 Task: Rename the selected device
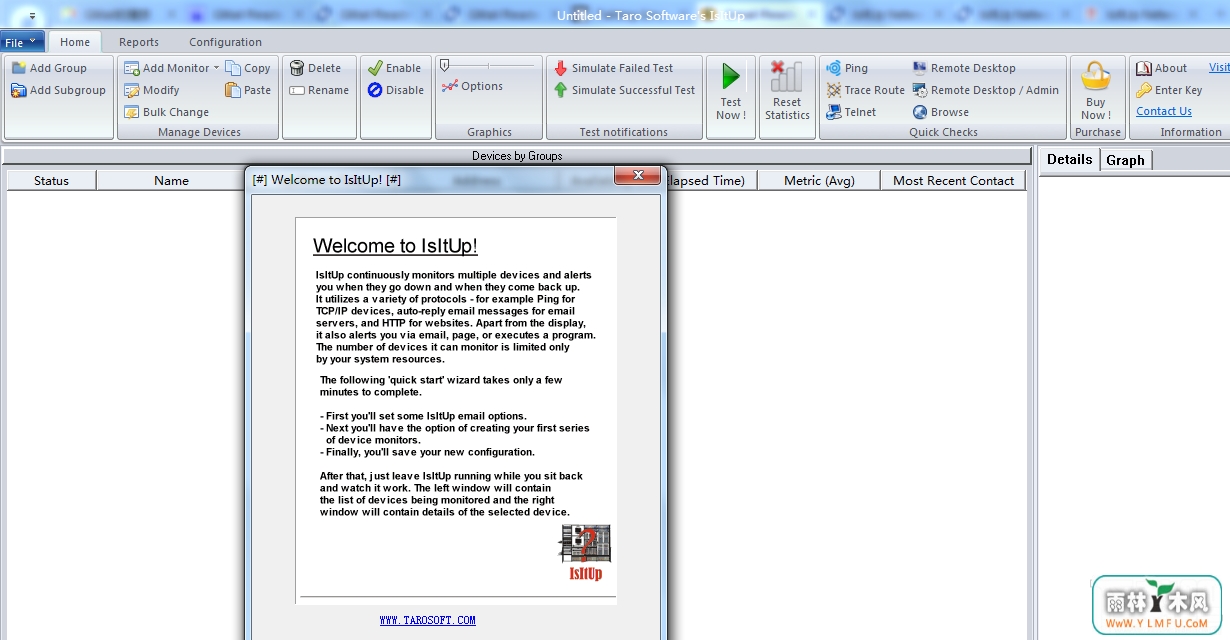pyautogui.click(x=319, y=90)
